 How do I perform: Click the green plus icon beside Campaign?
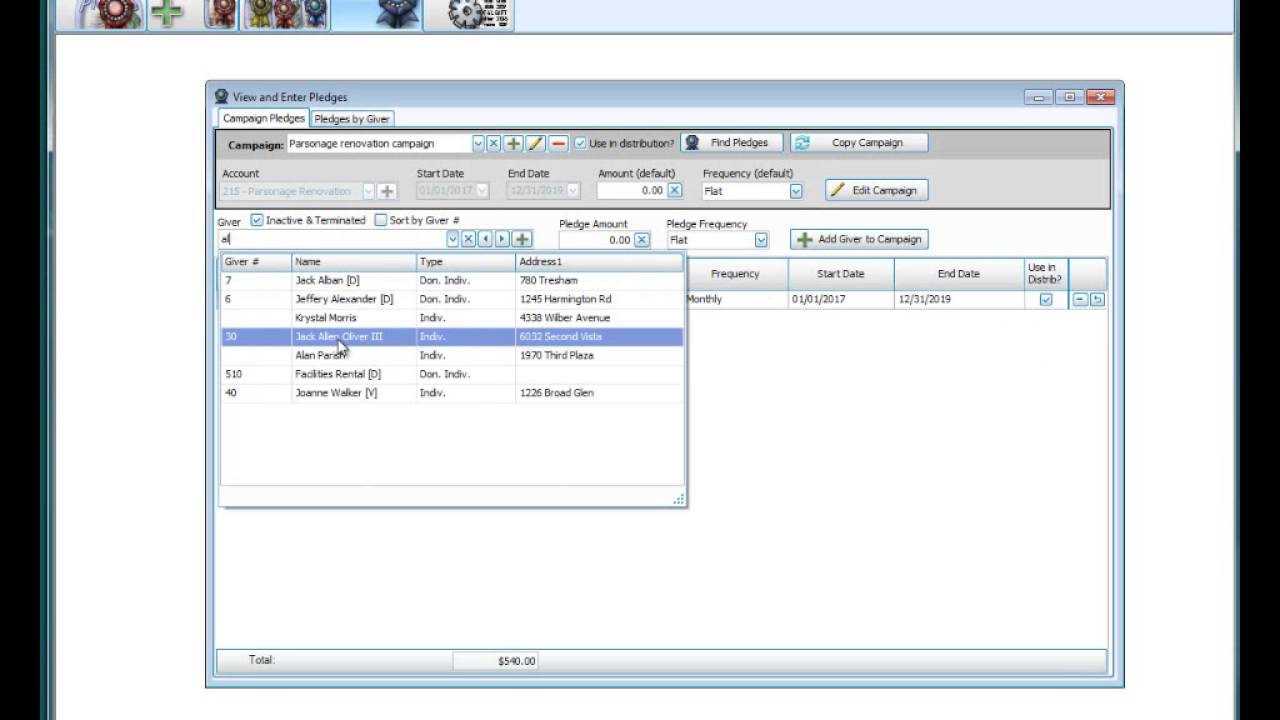(514, 144)
